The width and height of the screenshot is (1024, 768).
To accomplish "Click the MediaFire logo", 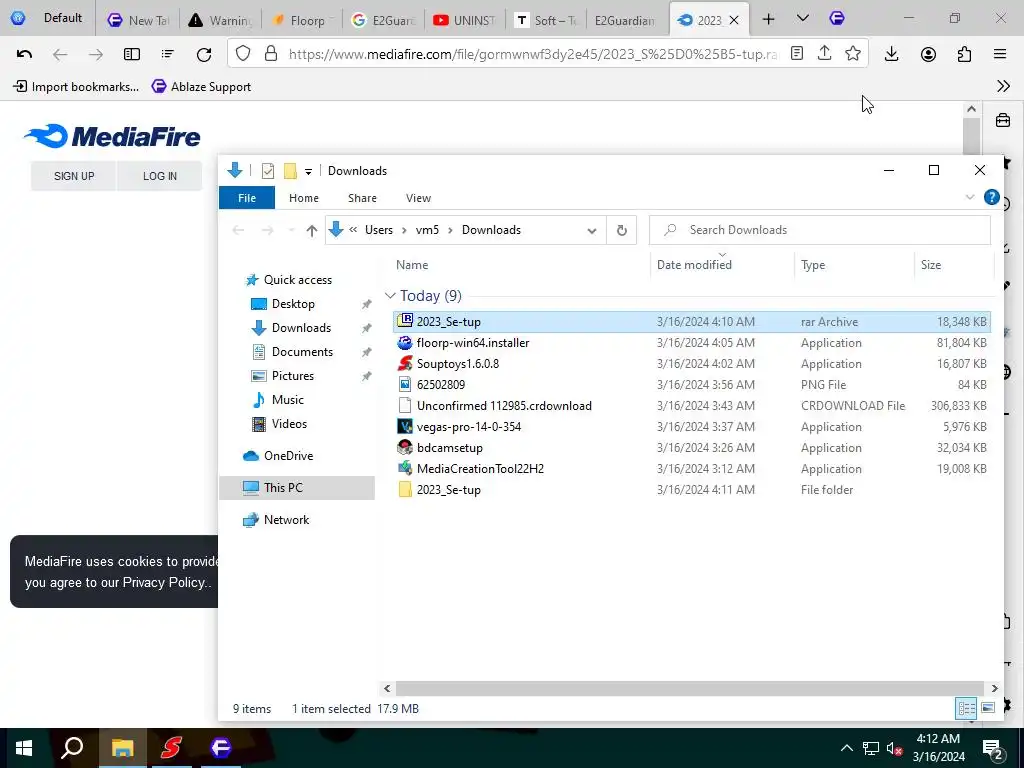I will (112, 136).
